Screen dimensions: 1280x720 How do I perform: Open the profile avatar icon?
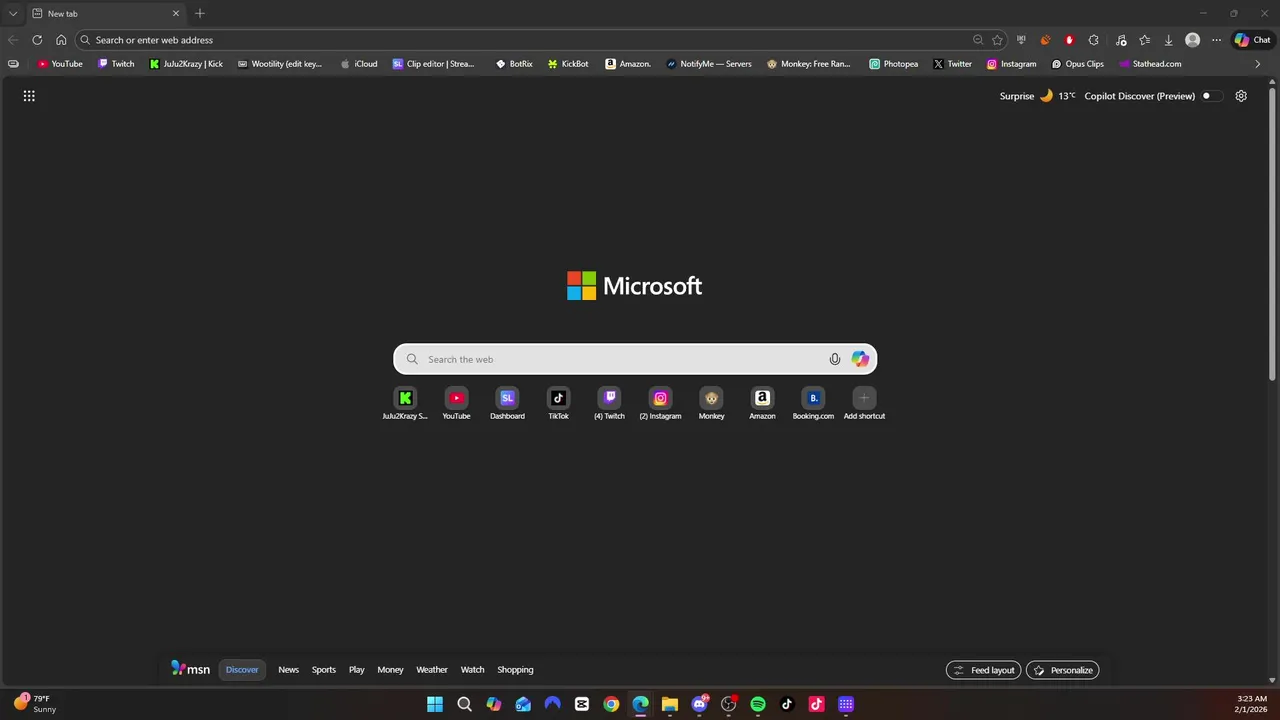click(1192, 40)
